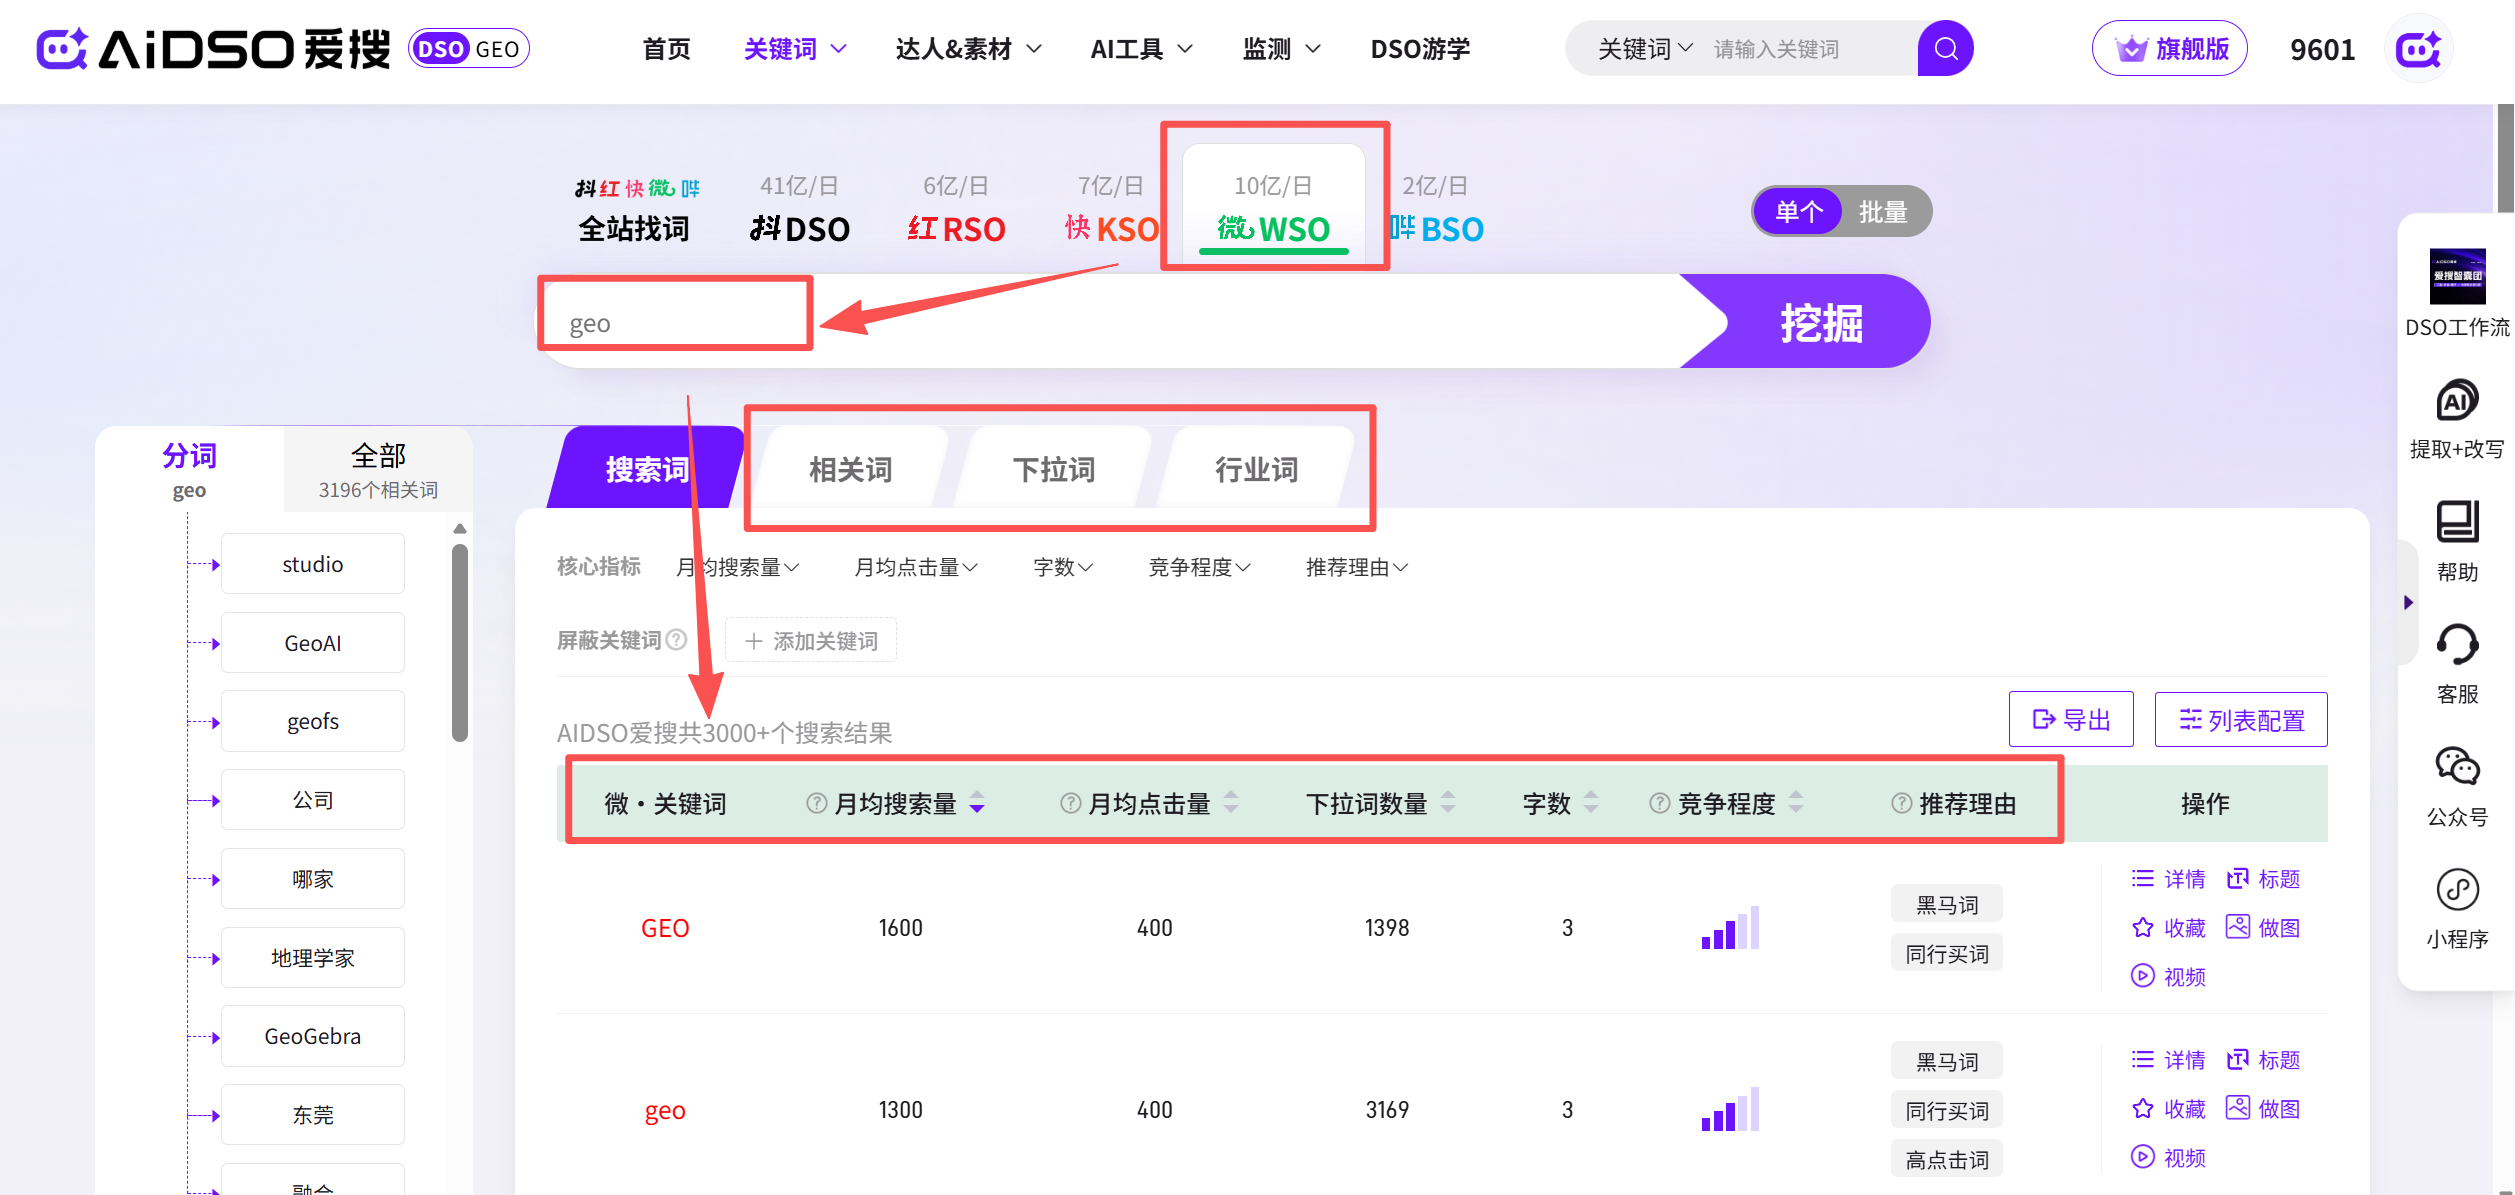This screenshot has width=2515, height=1195.
Task: Open the 关键词 search type dropdown in header
Action: 1644,49
